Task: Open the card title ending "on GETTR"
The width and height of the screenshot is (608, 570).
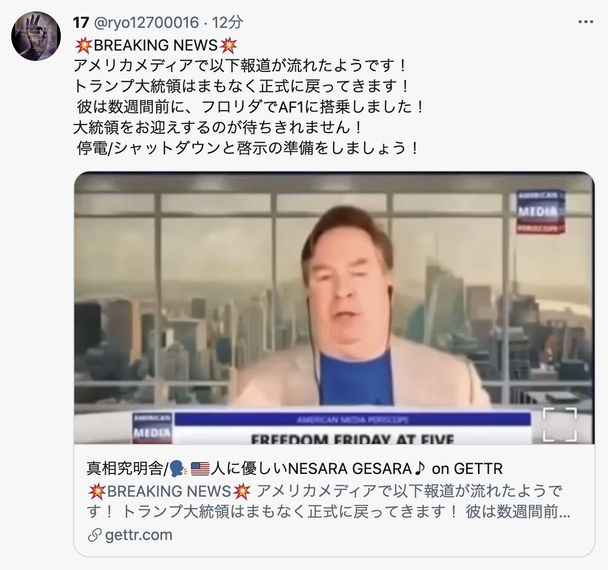Action: point(294,469)
